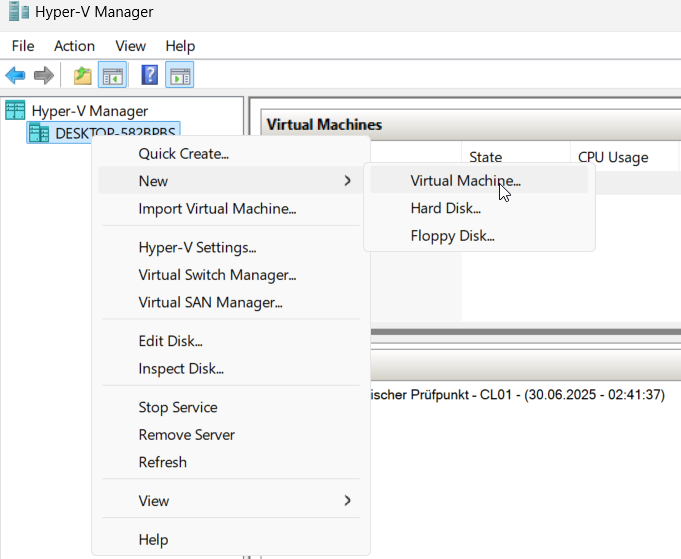
Task: Click the blue Back arrow in toolbar
Action: [15, 76]
